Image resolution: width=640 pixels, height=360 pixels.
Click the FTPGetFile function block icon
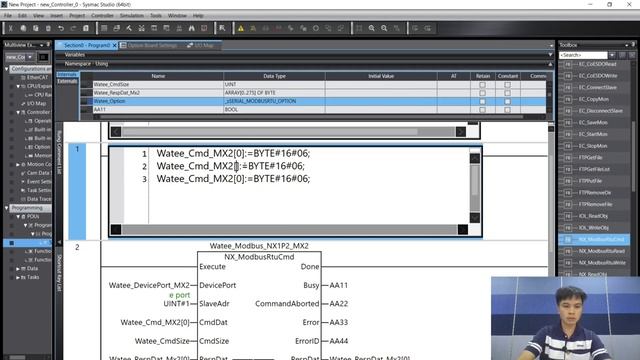tap(568, 158)
